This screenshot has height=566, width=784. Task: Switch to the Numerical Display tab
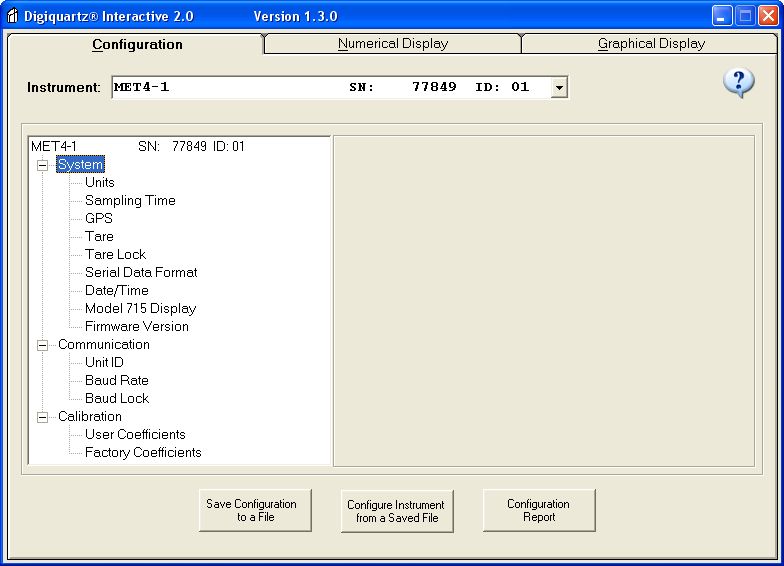click(x=392, y=44)
